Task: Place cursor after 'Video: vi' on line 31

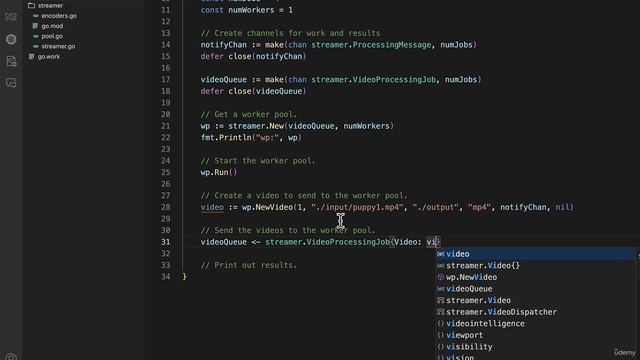Action: click(x=436, y=242)
